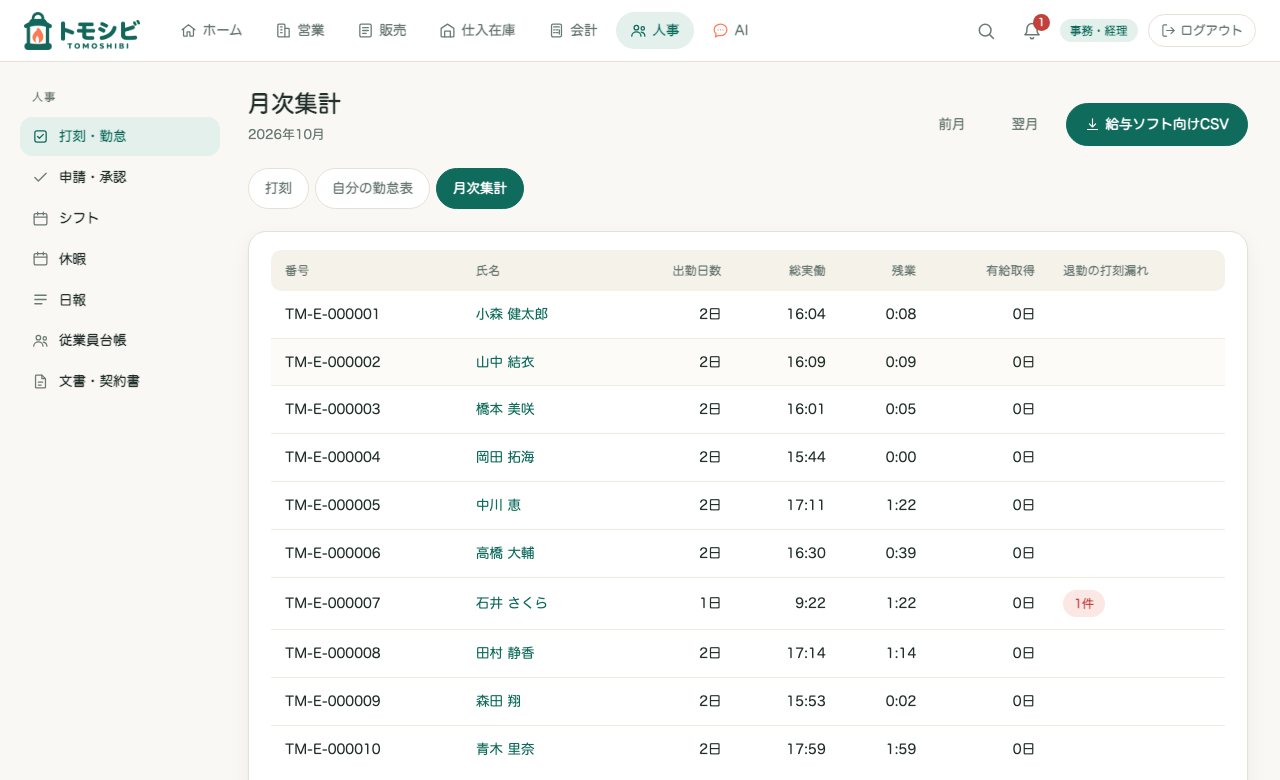
Task: Open the search magnifier icon
Action: pos(986,31)
